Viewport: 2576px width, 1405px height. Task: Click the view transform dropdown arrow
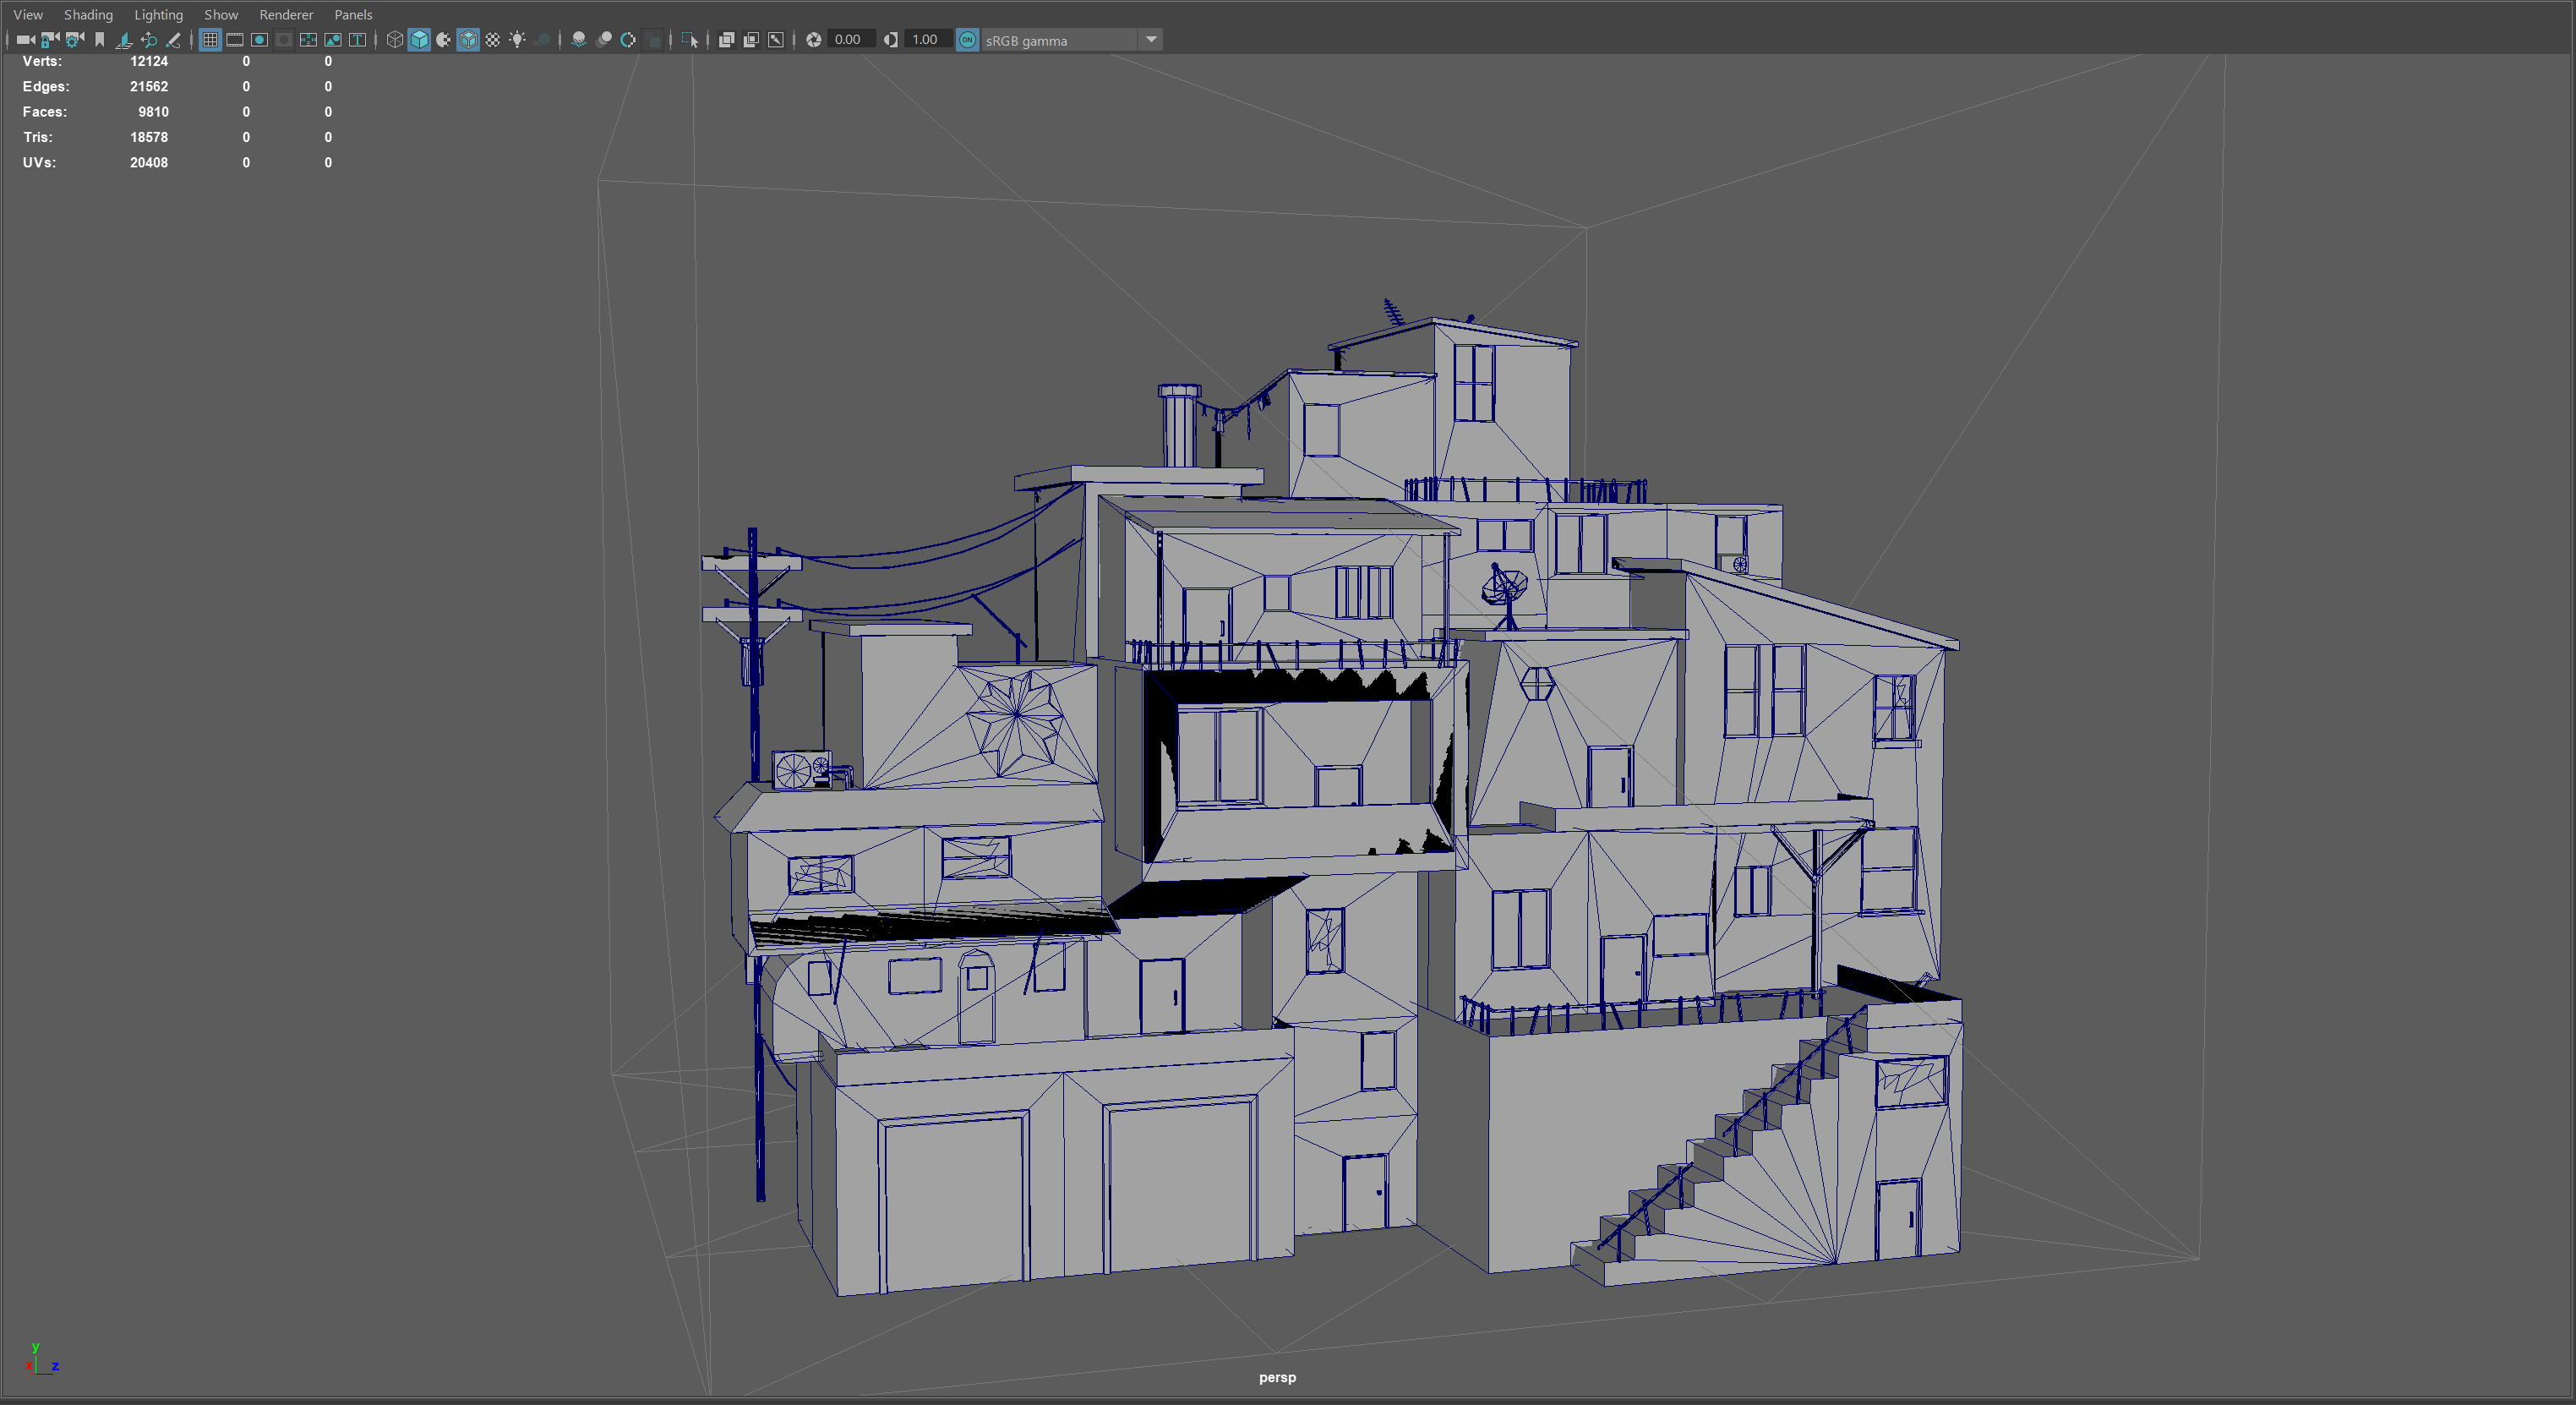tap(1151, 40)
